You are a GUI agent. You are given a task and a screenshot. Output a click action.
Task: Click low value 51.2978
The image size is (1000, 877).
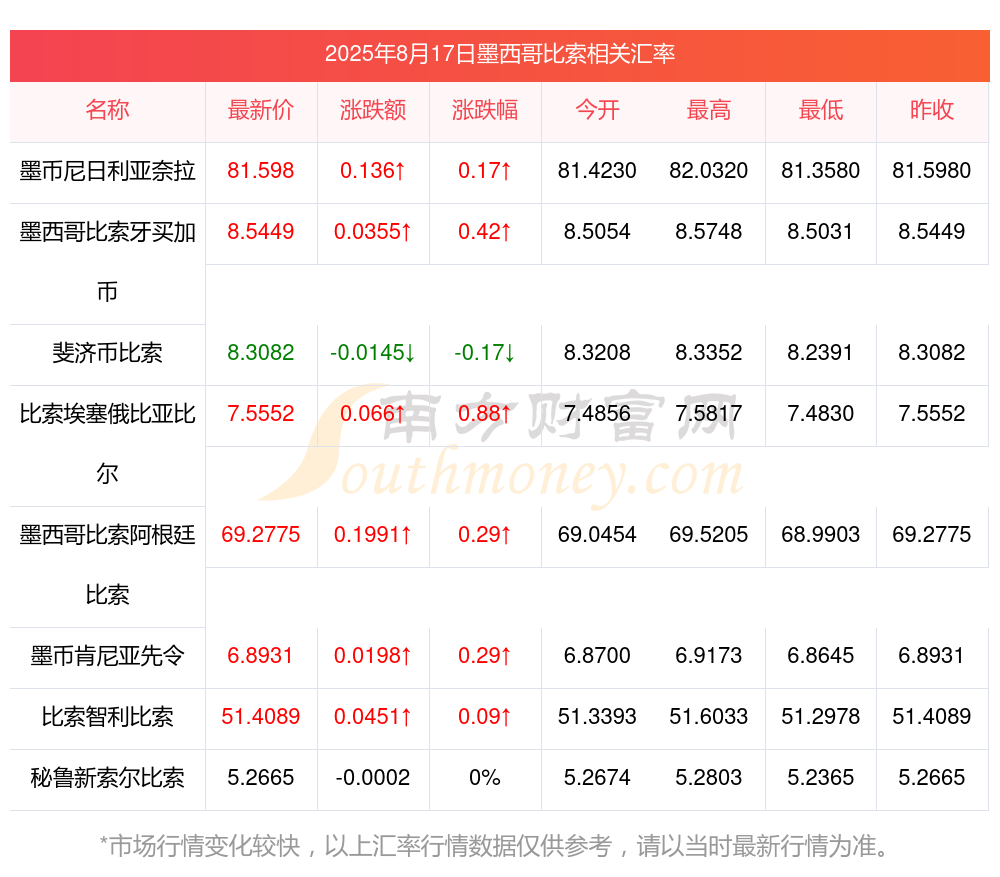821,717
